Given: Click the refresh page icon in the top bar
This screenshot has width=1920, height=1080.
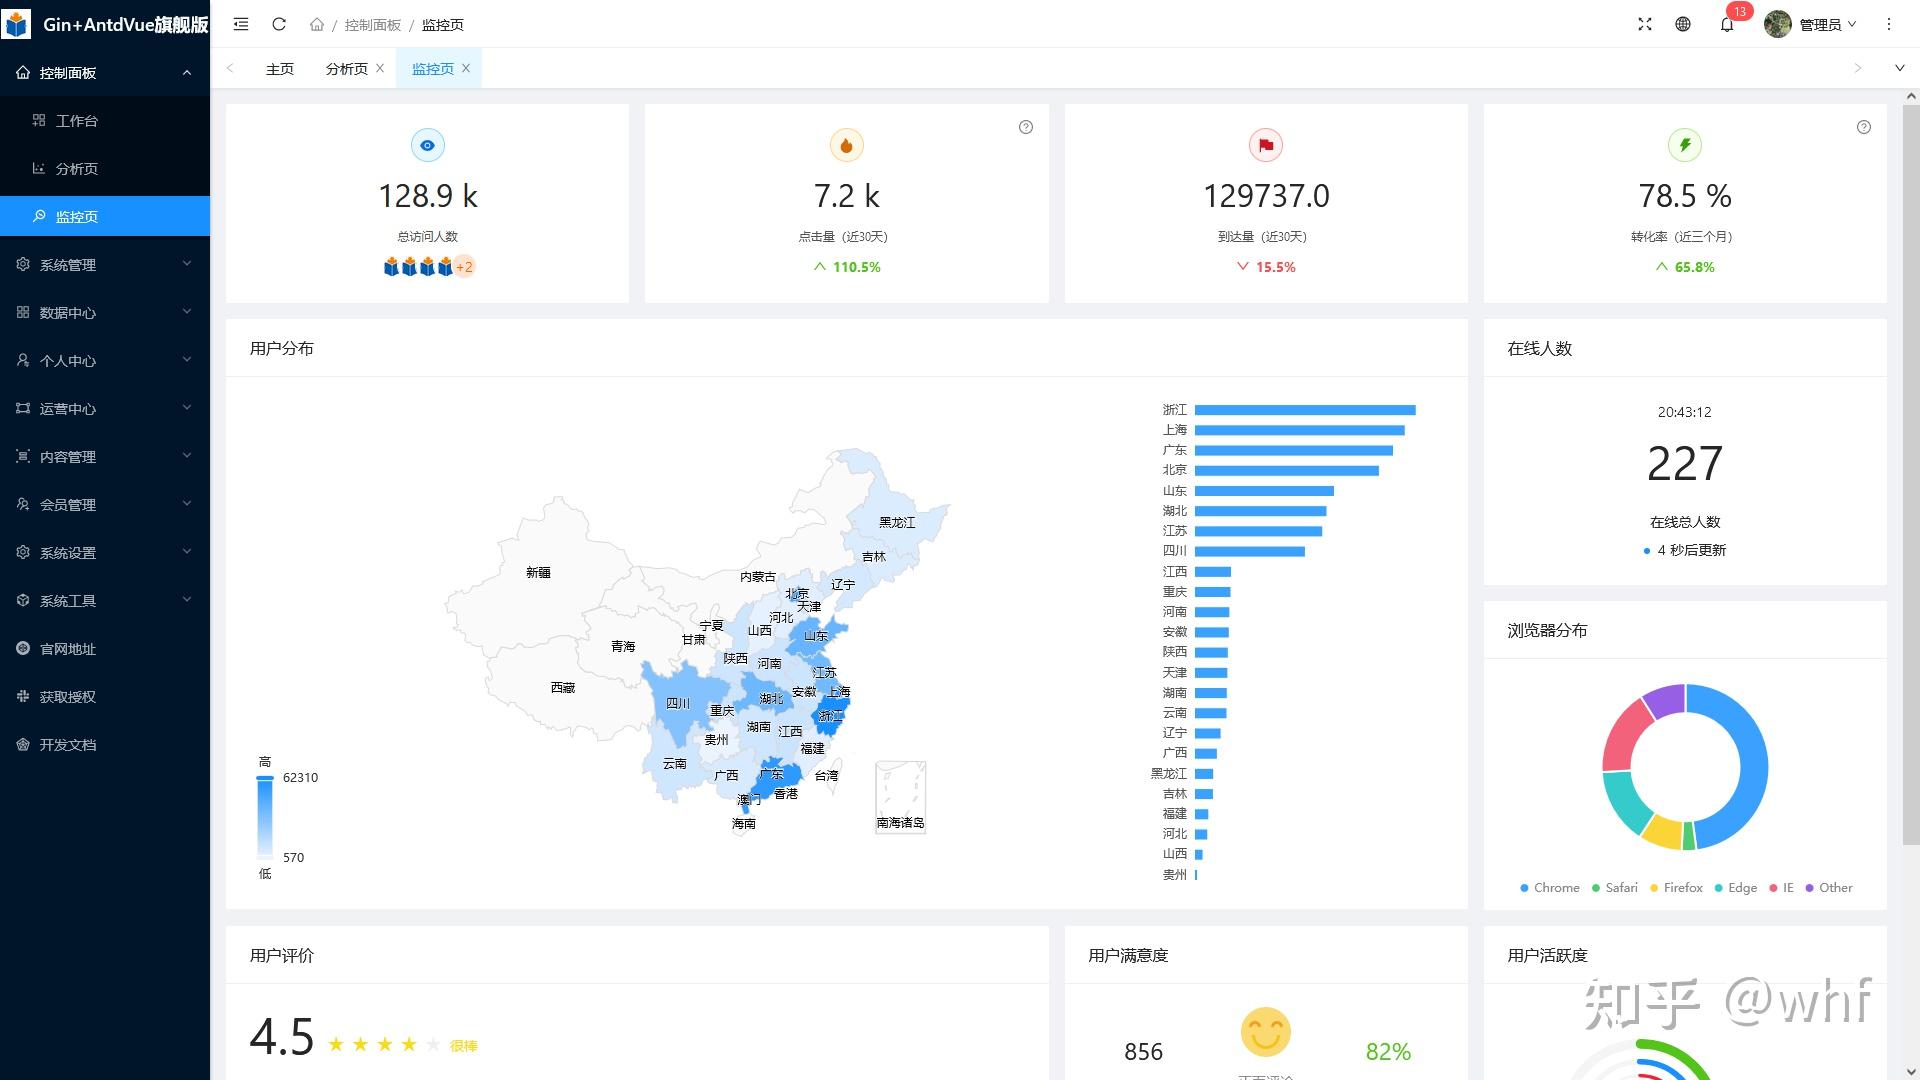Looking at the screenshot, I should [279, 24].
